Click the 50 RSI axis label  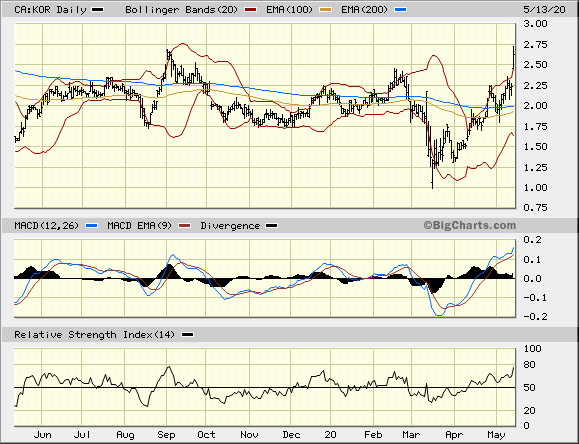530,387
